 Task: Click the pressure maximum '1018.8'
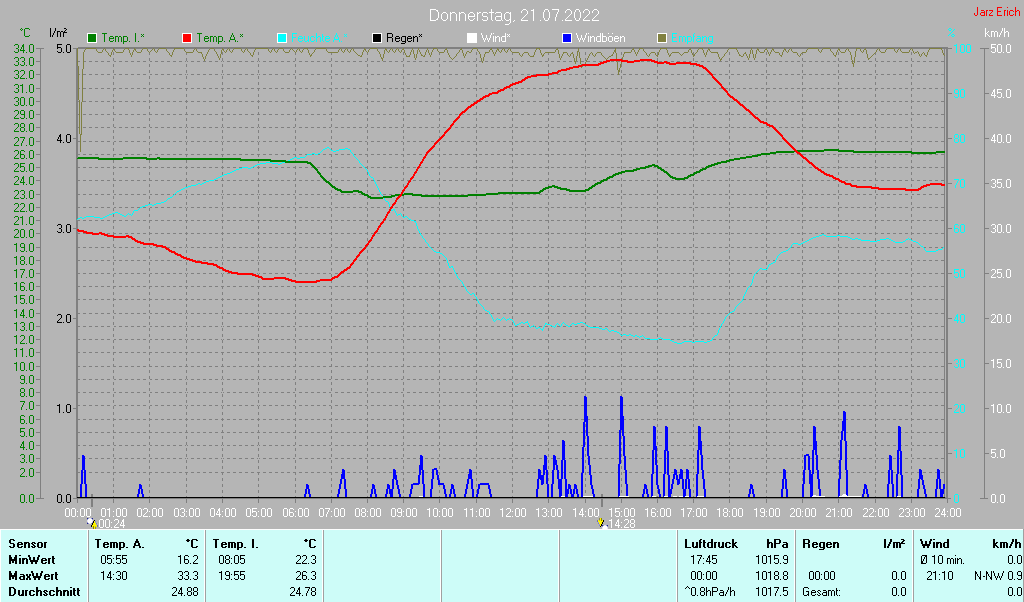(772, 577)
